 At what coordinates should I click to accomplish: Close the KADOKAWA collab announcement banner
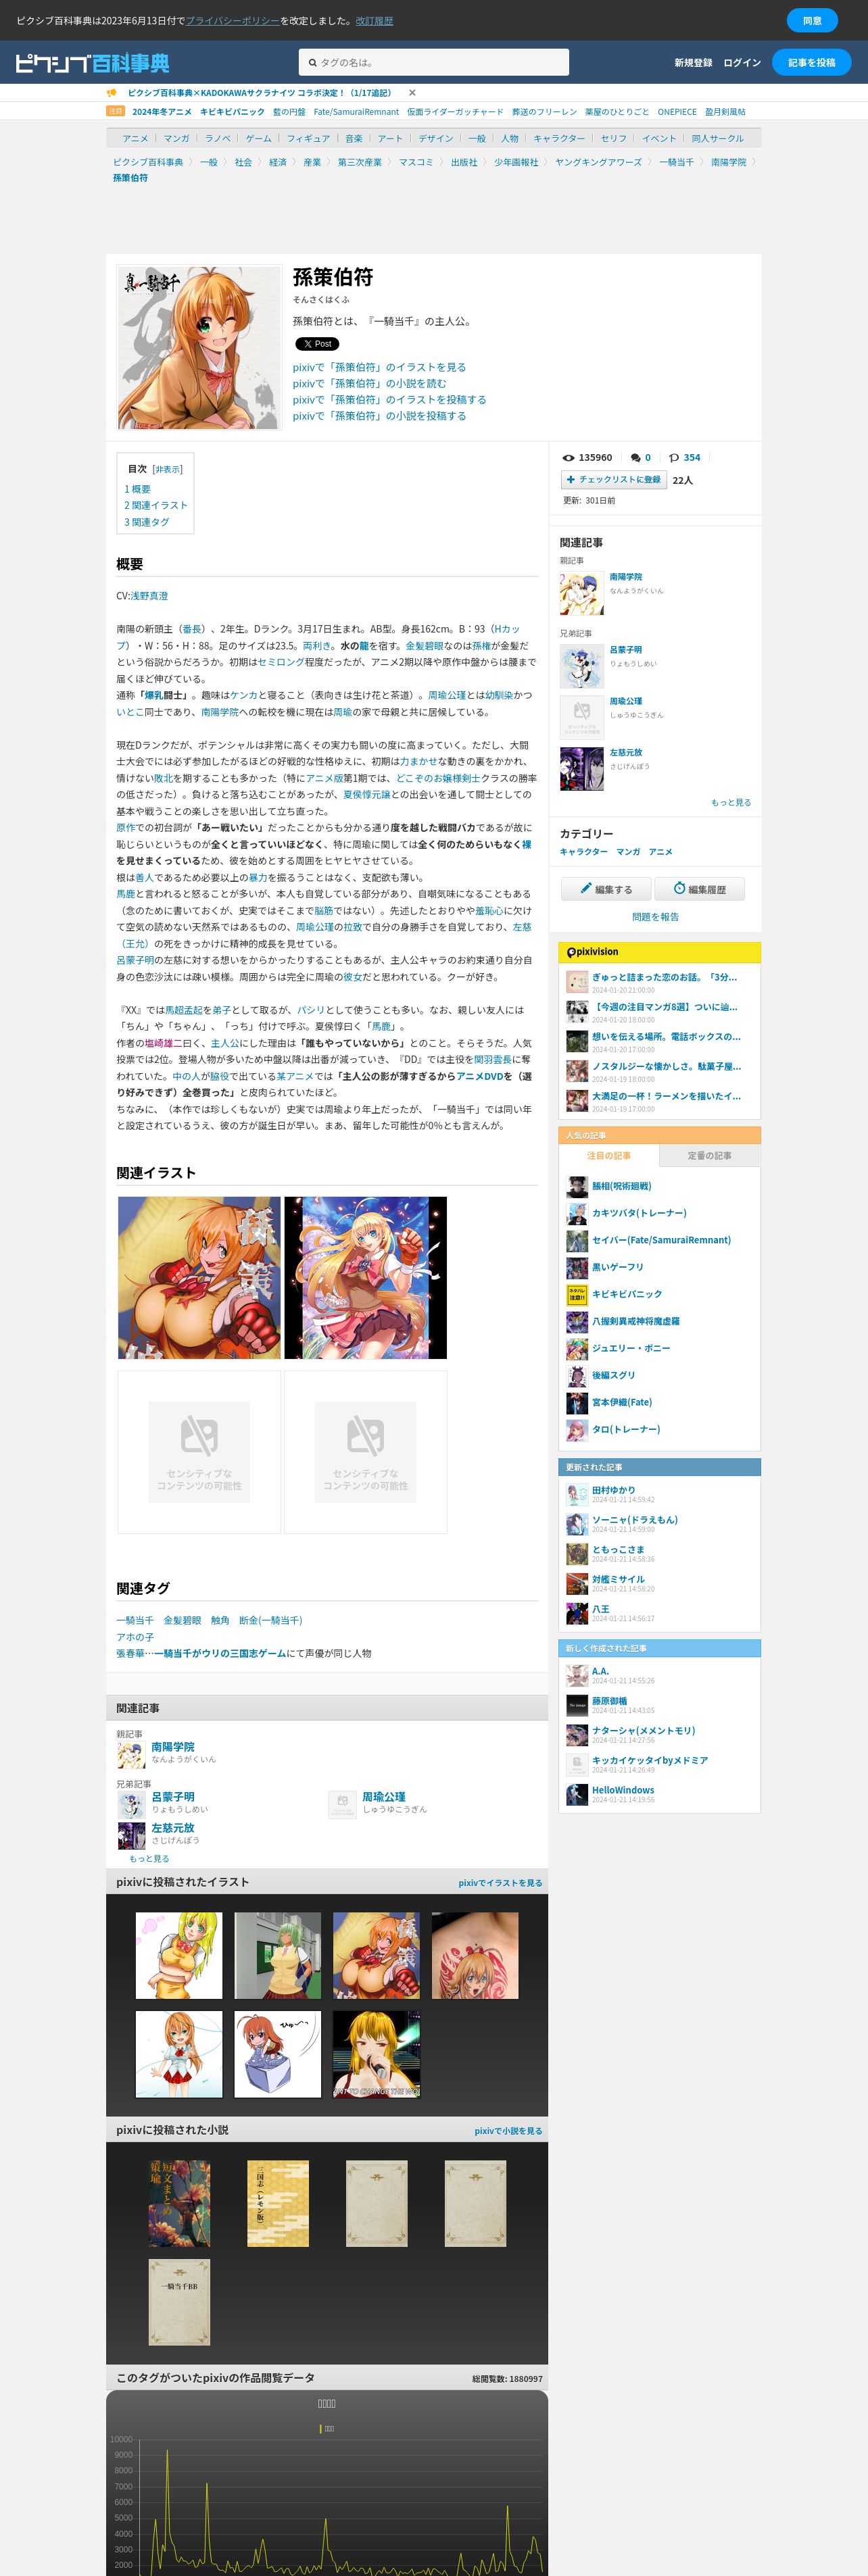point(412,93)
